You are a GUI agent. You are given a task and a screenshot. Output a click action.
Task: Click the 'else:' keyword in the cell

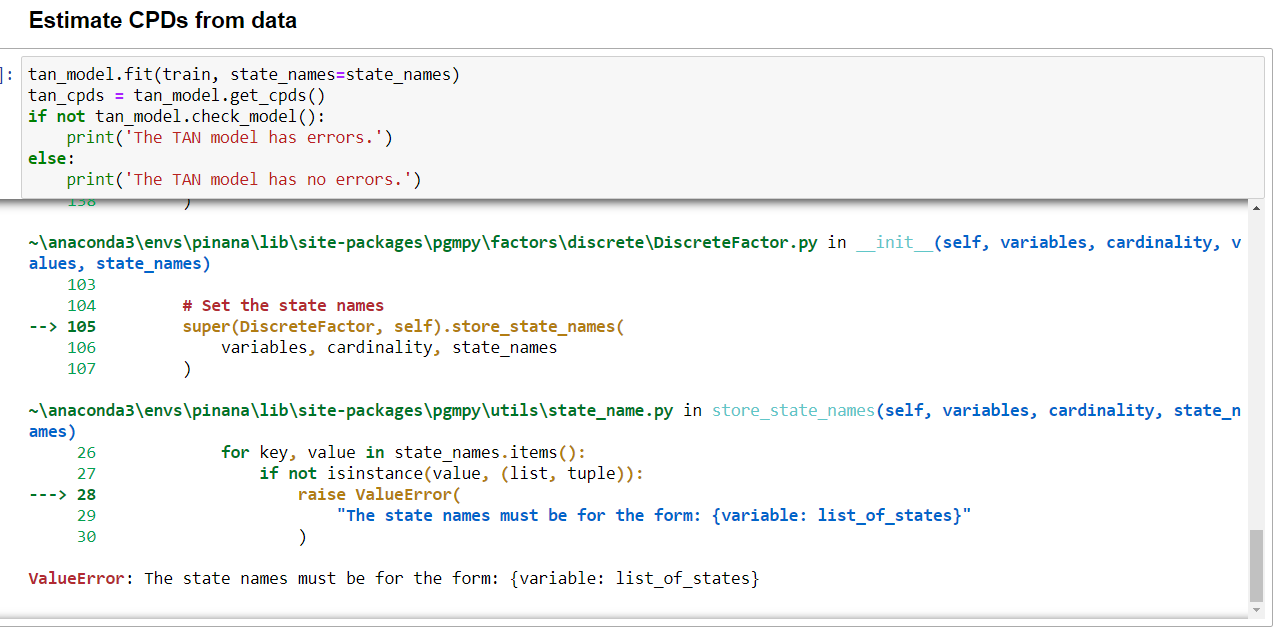52,159
